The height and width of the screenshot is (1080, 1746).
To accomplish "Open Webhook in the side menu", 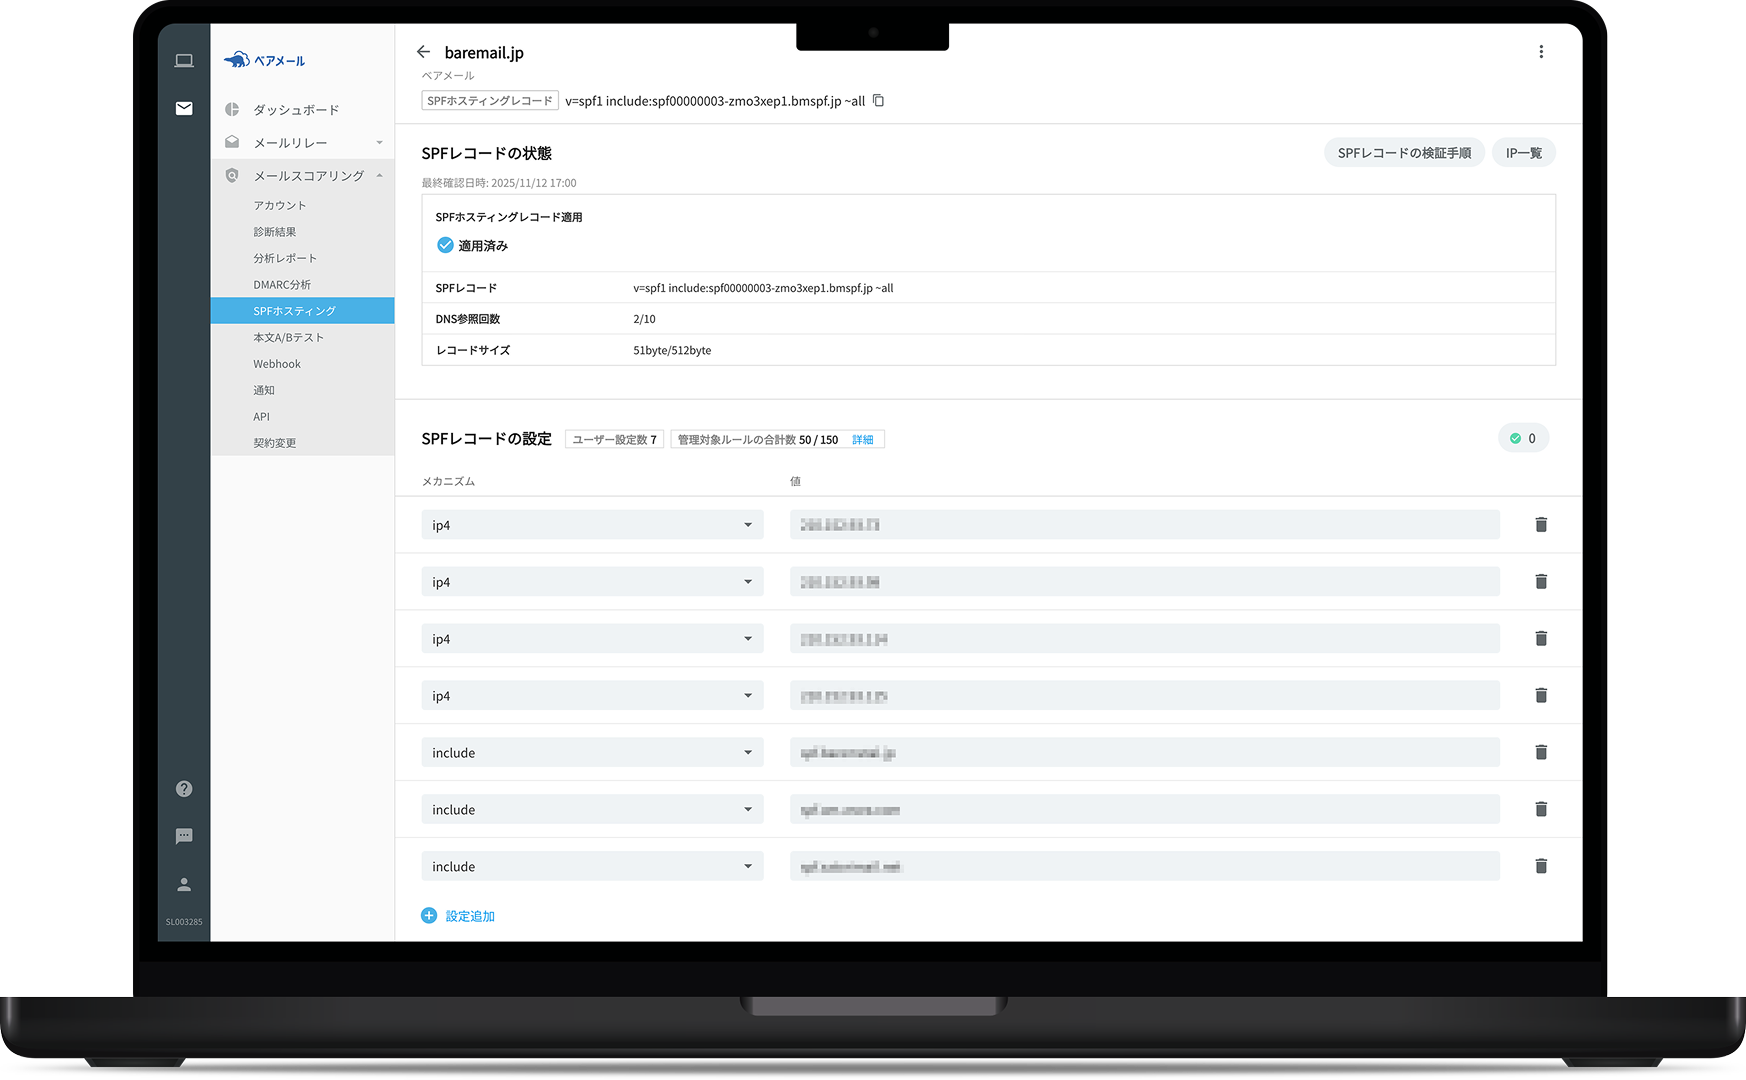I will coord(277,364).
